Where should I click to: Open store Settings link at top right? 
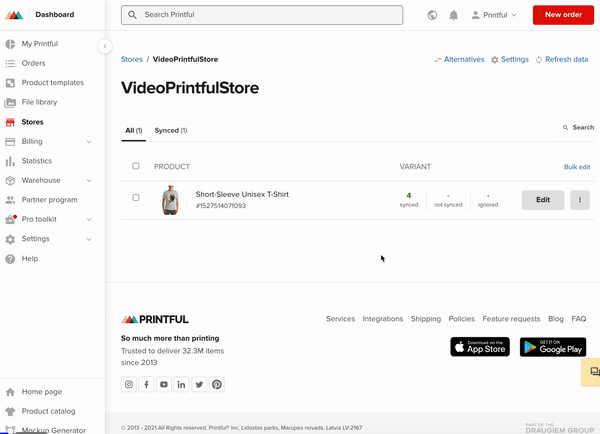coord(510,59)
